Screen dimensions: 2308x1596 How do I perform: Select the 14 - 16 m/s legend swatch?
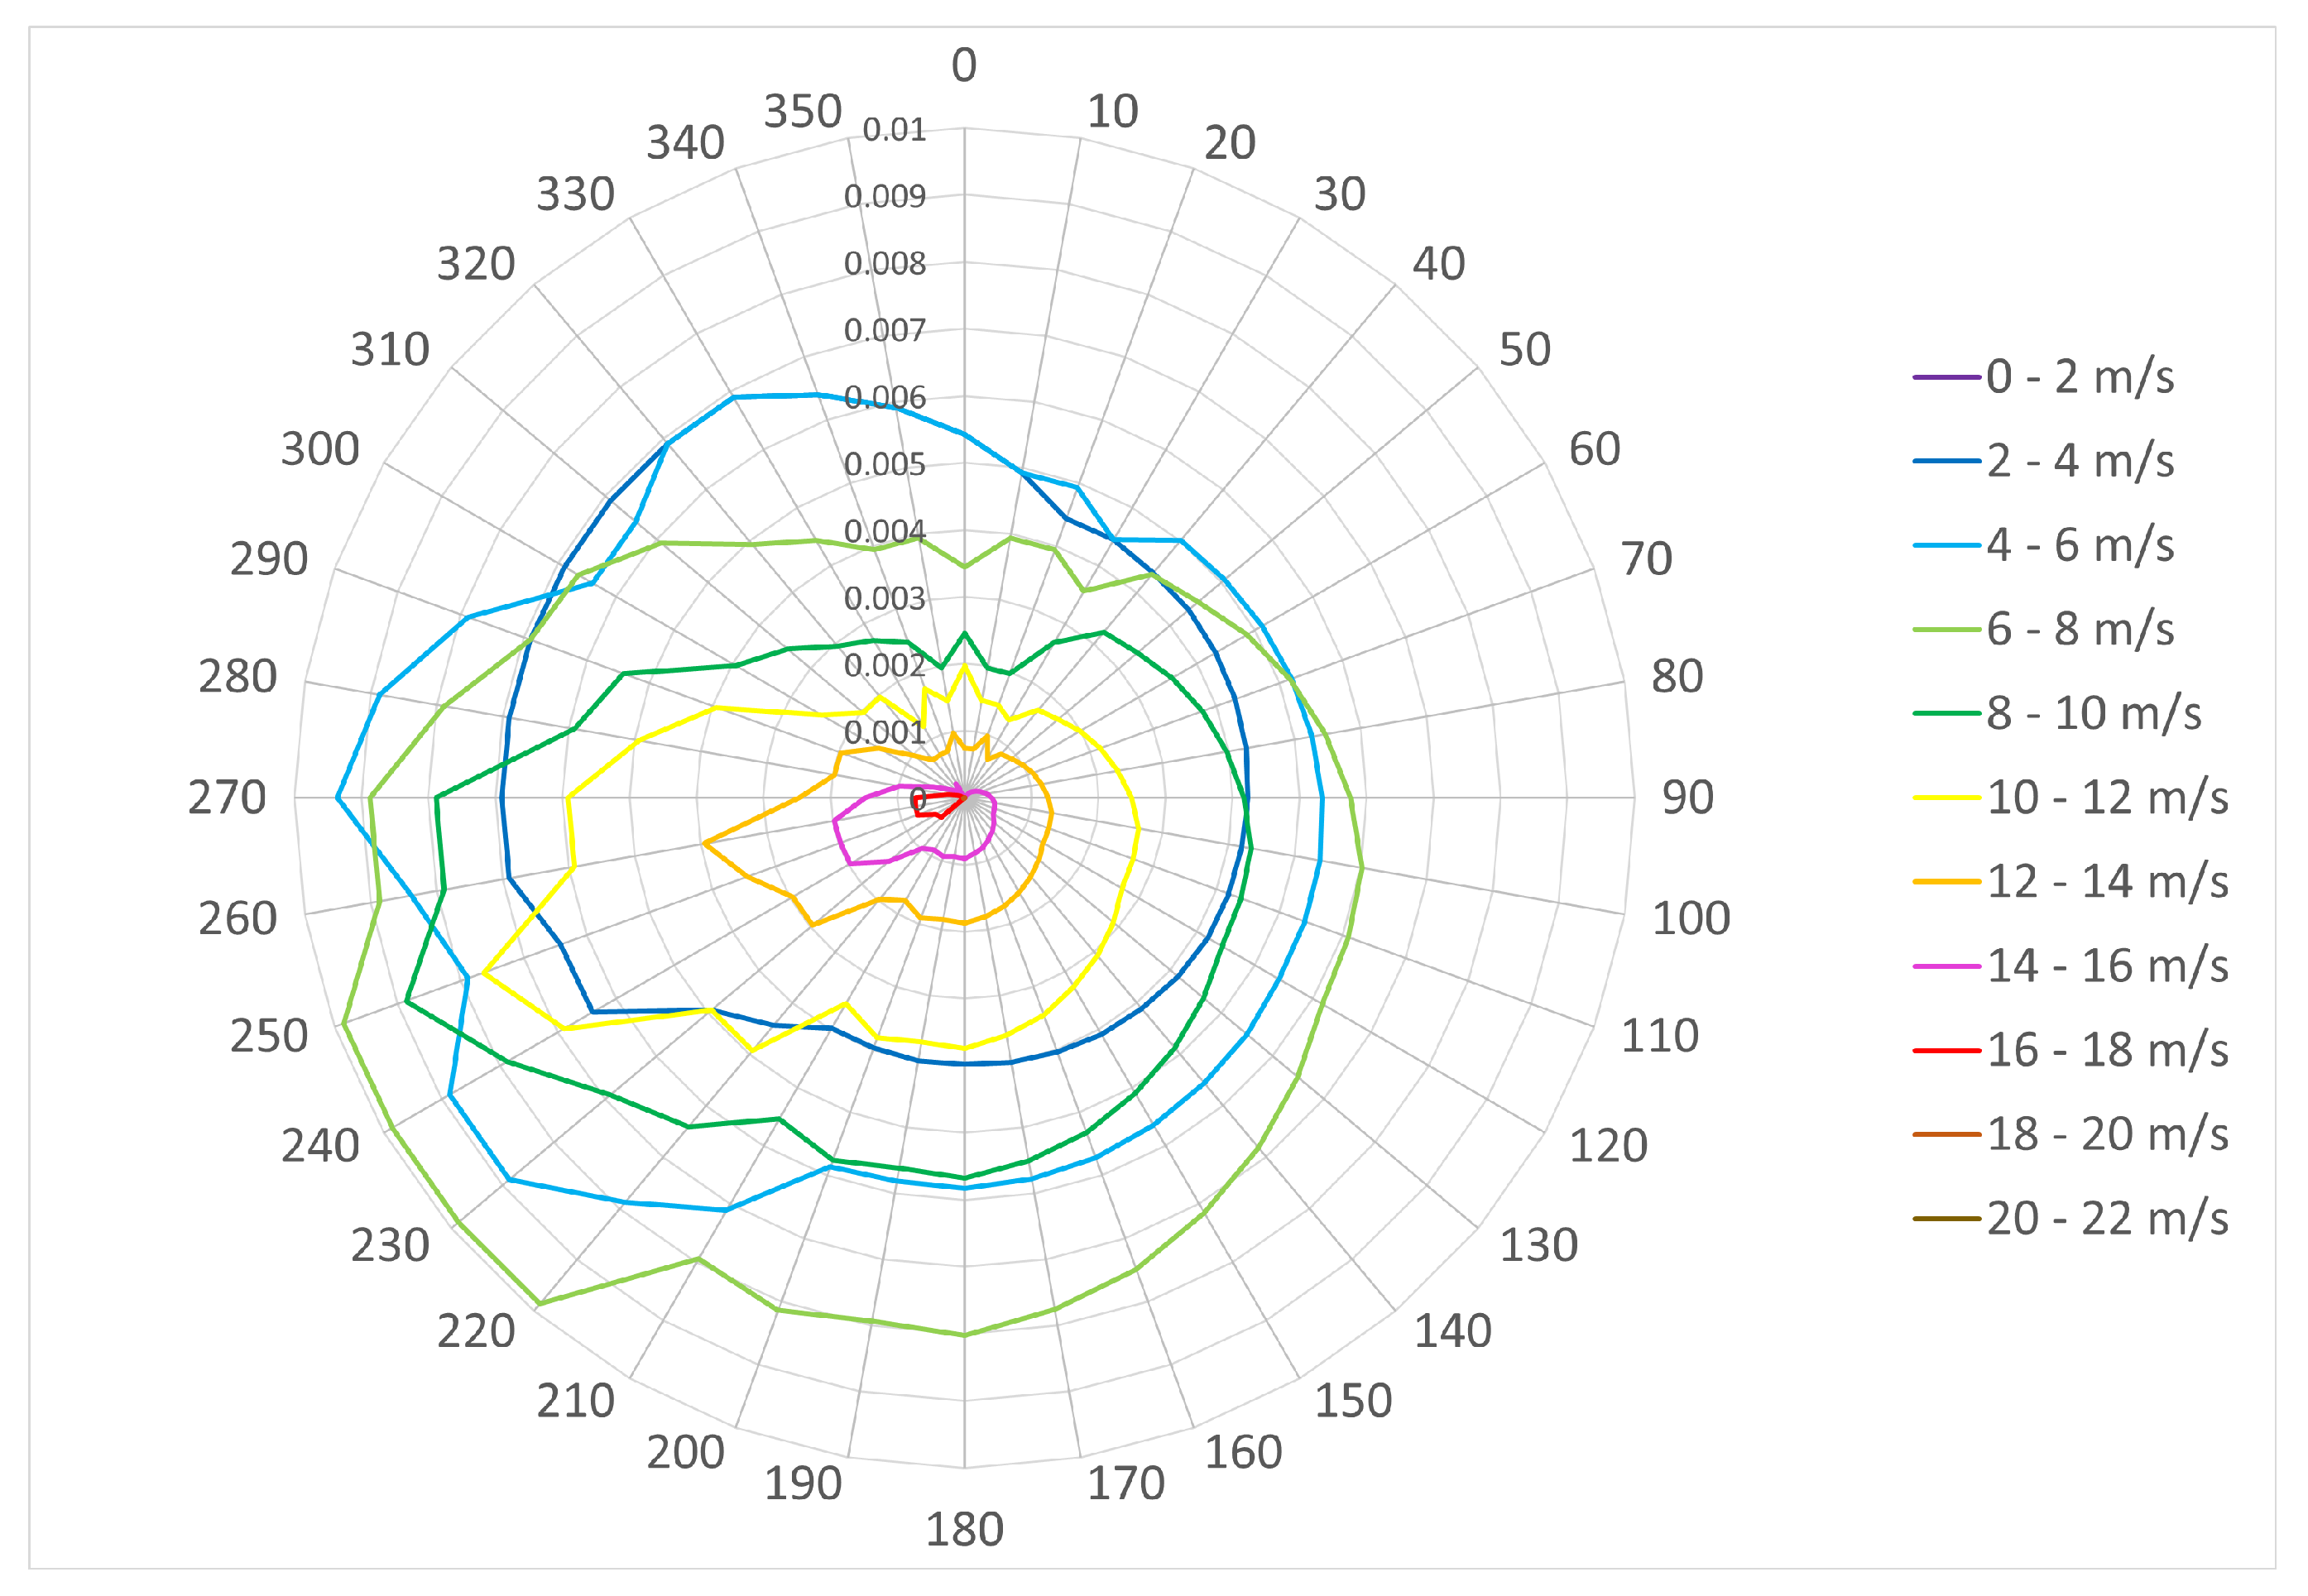(x=1946, y=967)
